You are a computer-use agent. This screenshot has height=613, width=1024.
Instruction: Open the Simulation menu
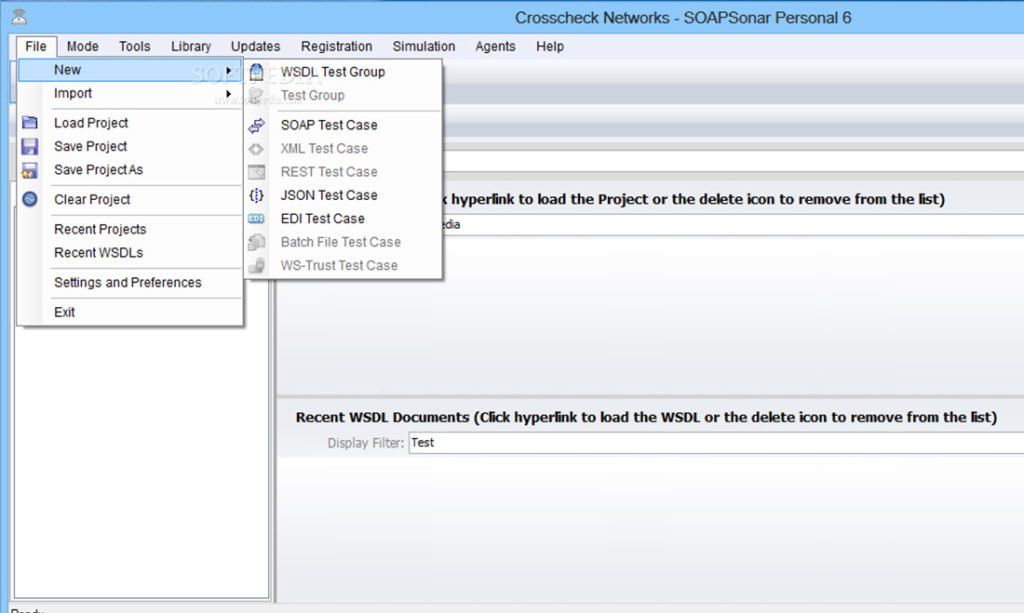[x=424, y=46]
